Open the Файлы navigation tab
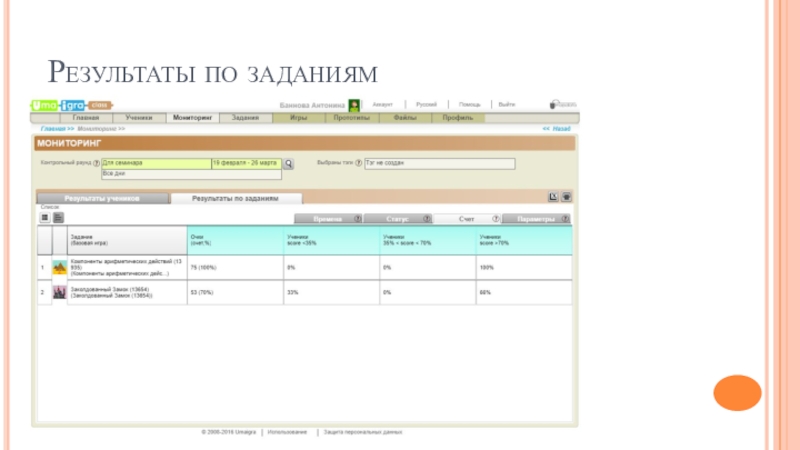Image resolution: width=800 pixels, height=450 pixels. pos(405,118)
